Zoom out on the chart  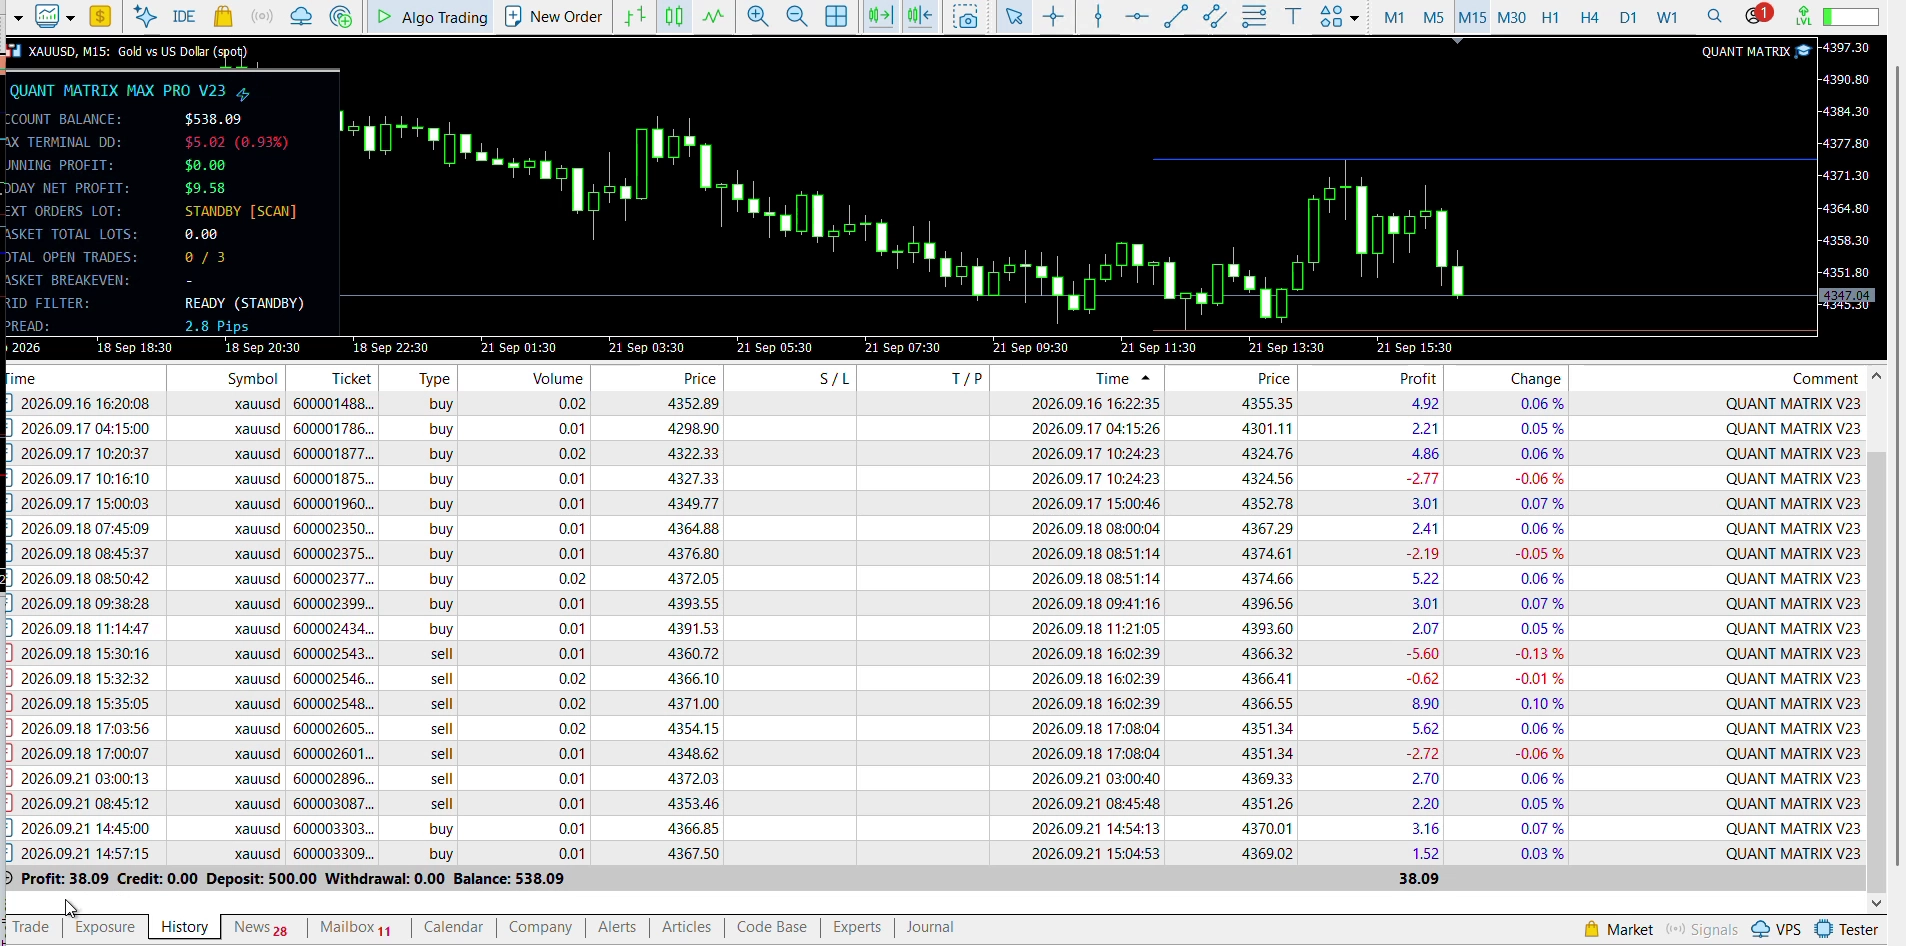(x=797, y=16)
